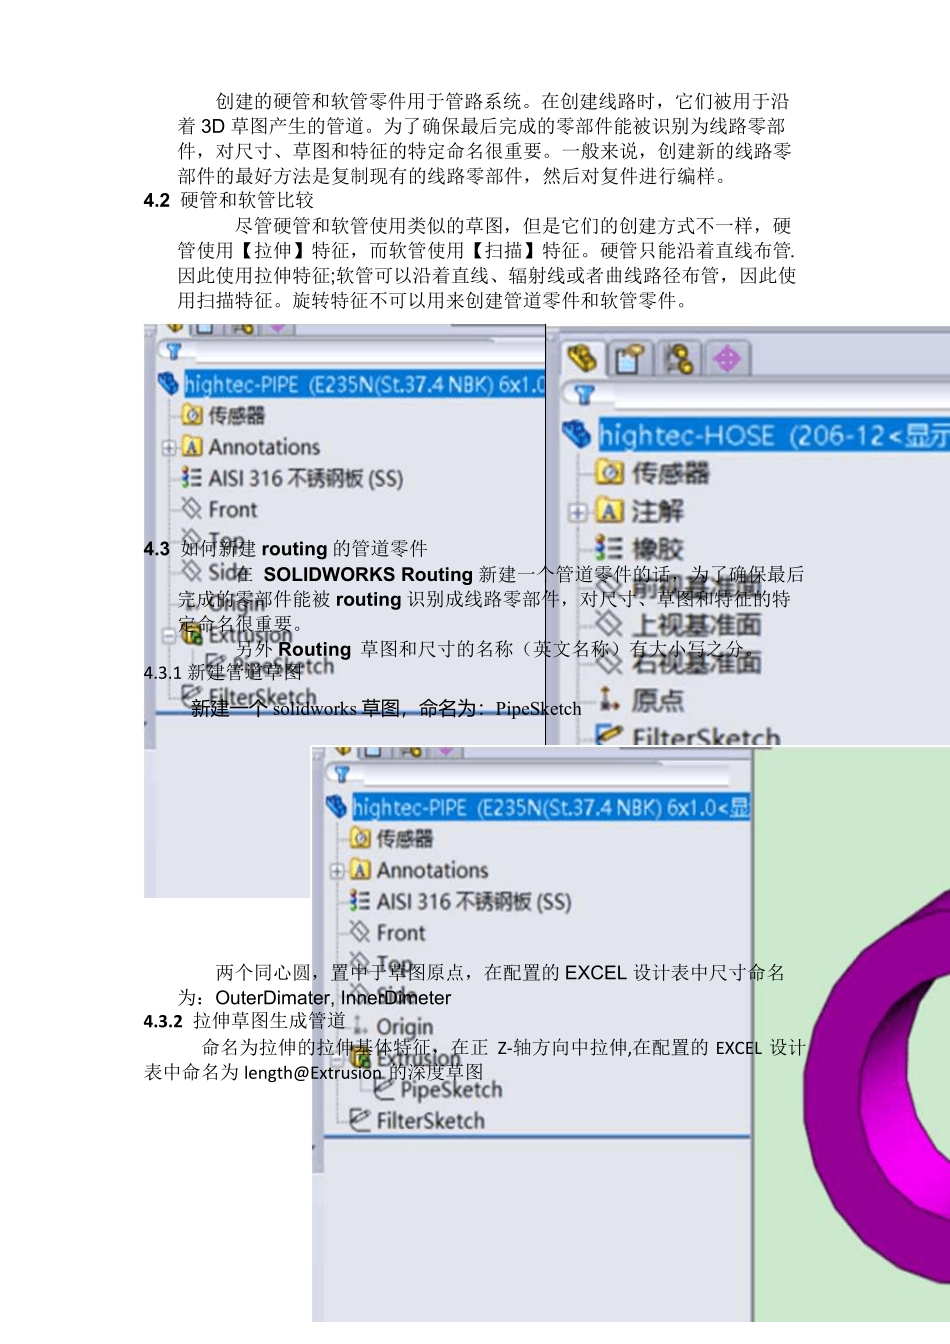Click FilterSketch sketch icon in lower tree

tap(361, 1121)
